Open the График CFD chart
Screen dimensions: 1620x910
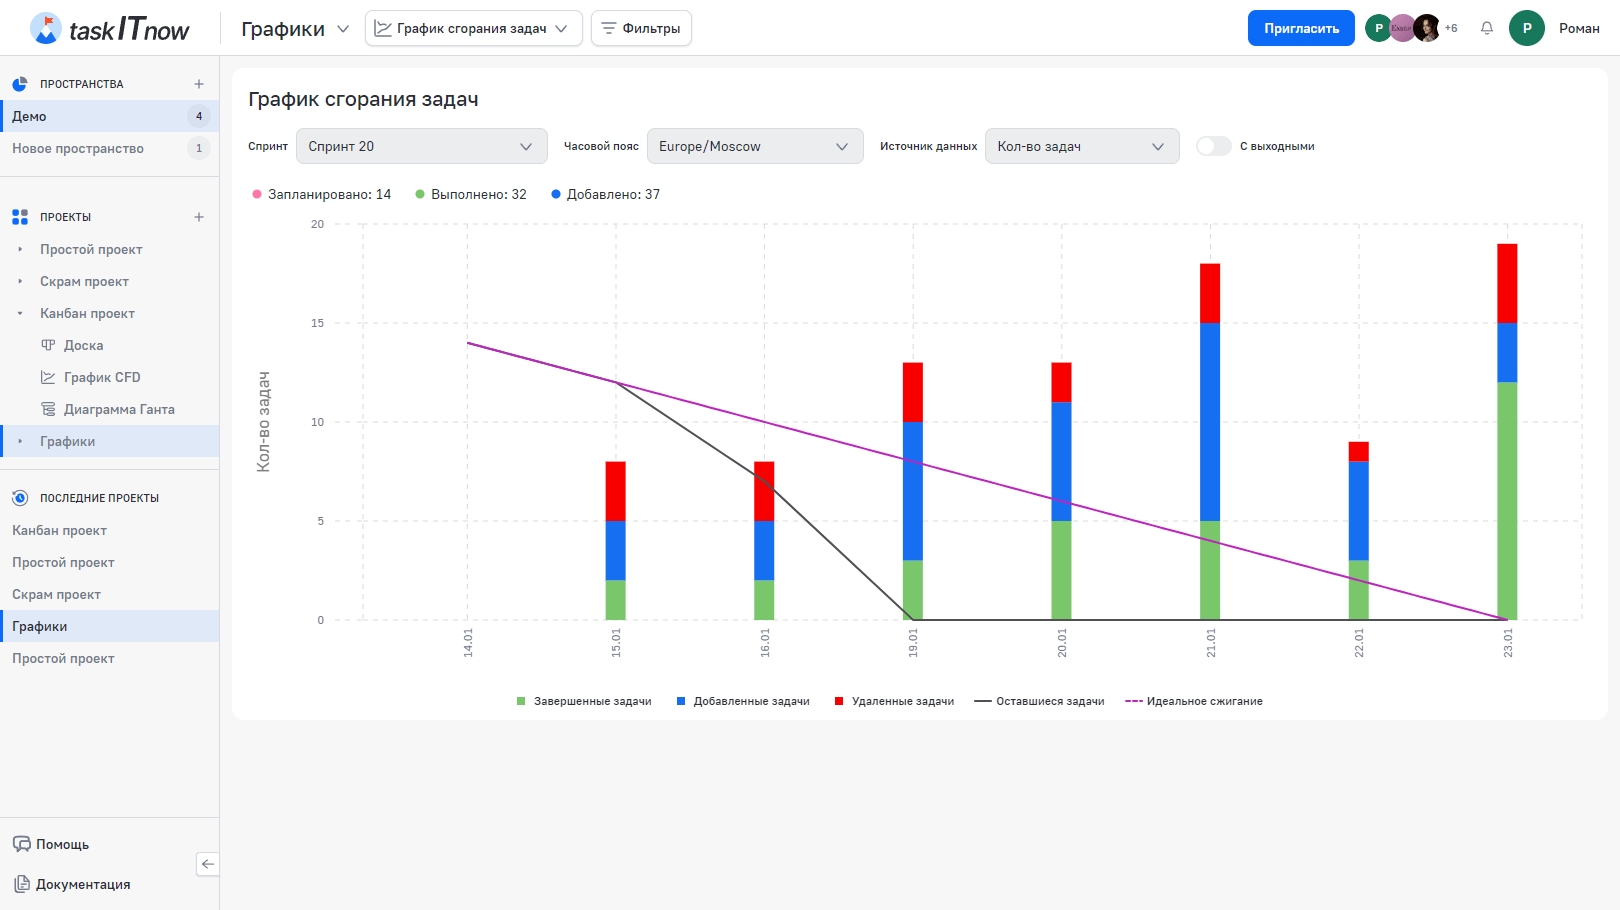click(101, 377)
